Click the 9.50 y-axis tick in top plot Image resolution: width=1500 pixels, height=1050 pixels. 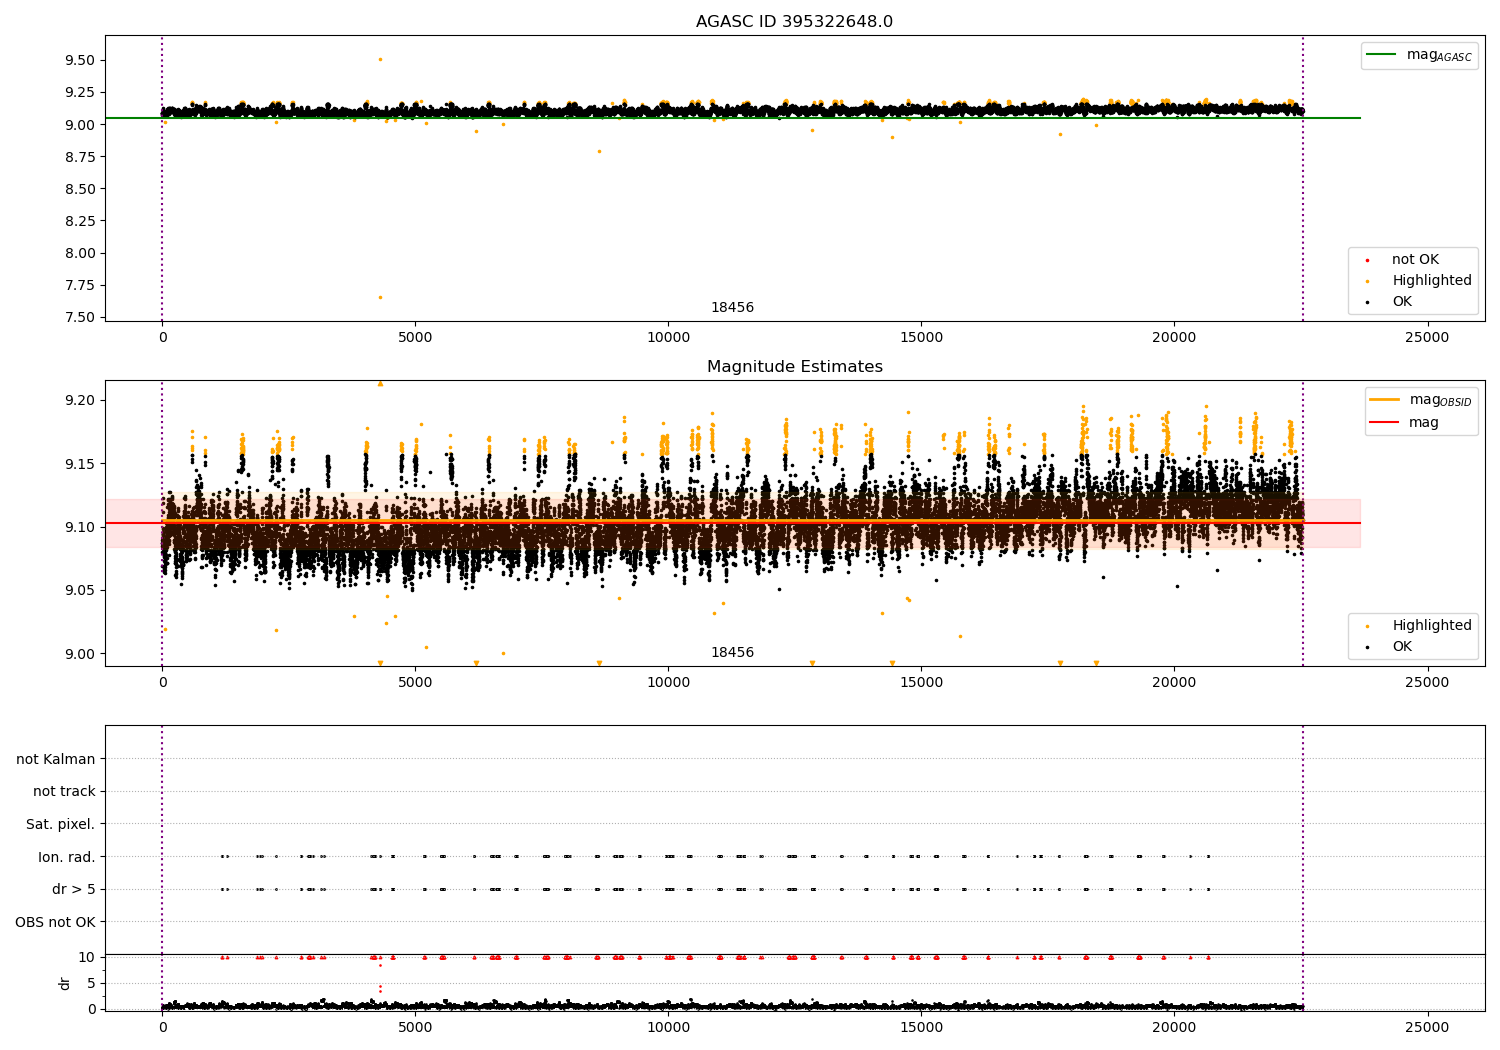click(80, 61)
